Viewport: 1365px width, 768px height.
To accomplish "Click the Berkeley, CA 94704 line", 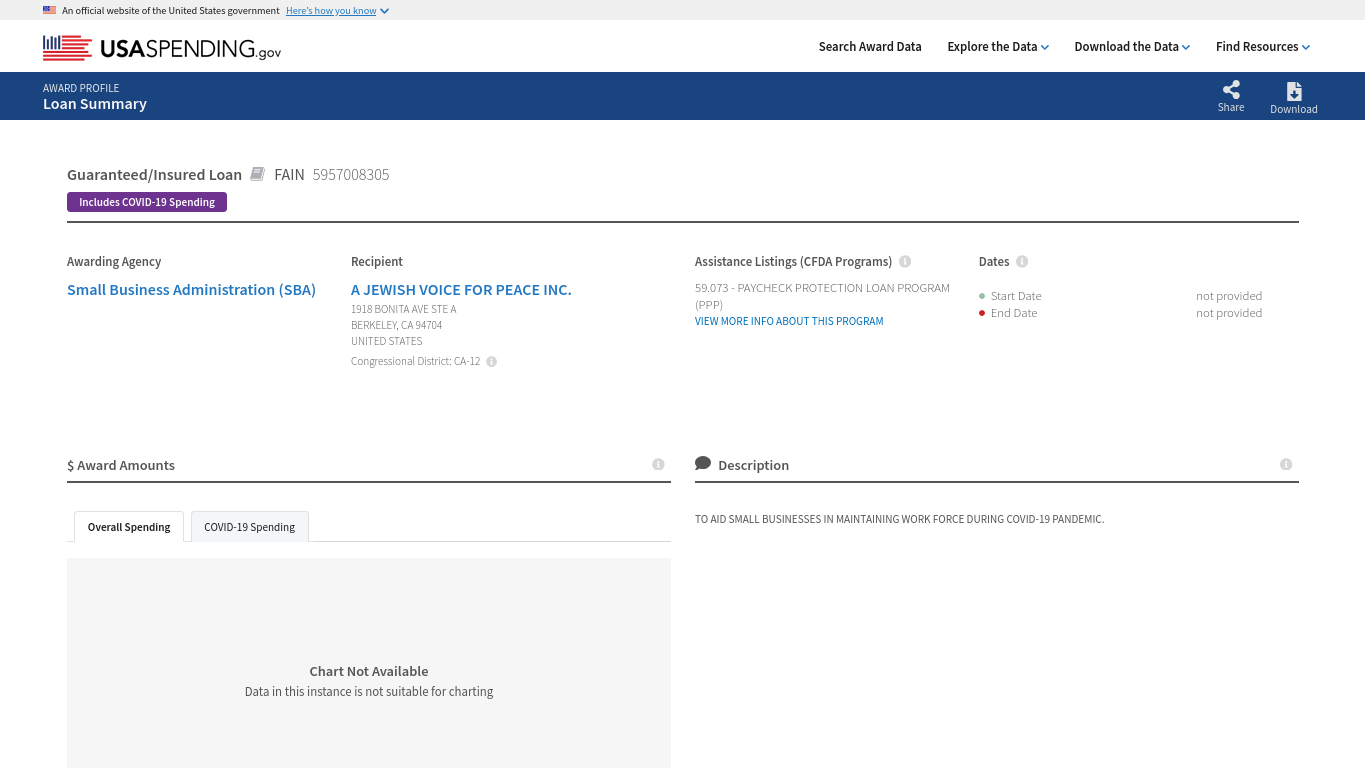I will pos(396,326).
